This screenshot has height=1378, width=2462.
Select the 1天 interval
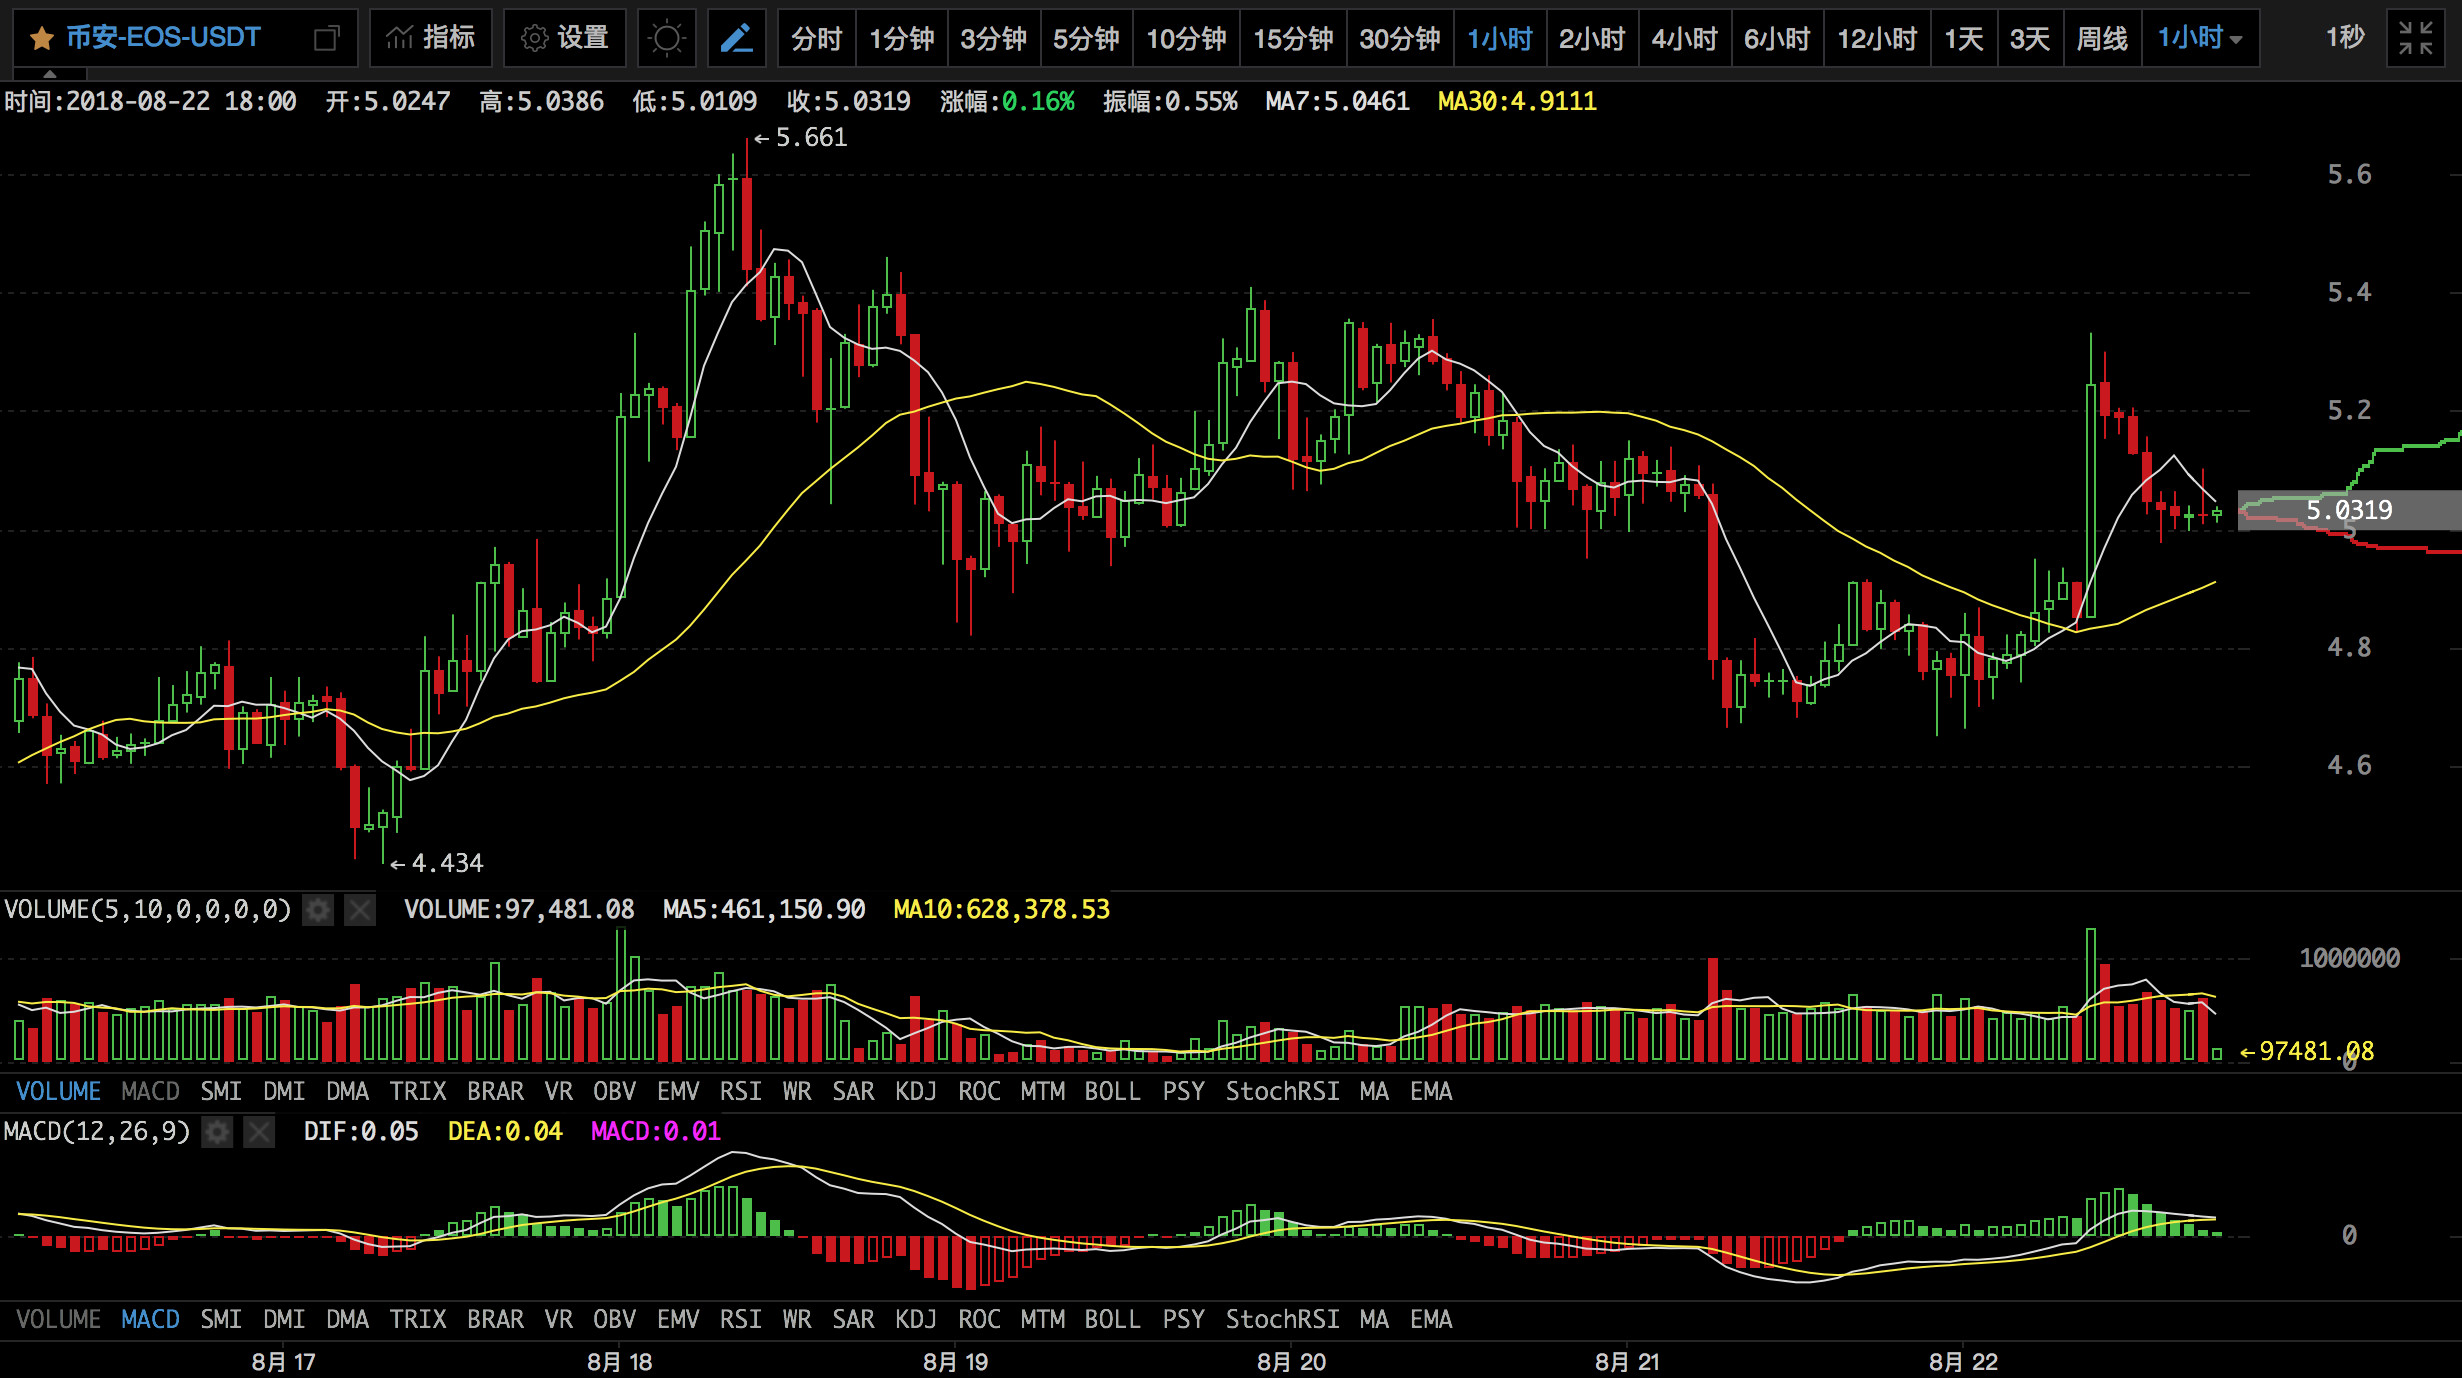[1964, 39]
